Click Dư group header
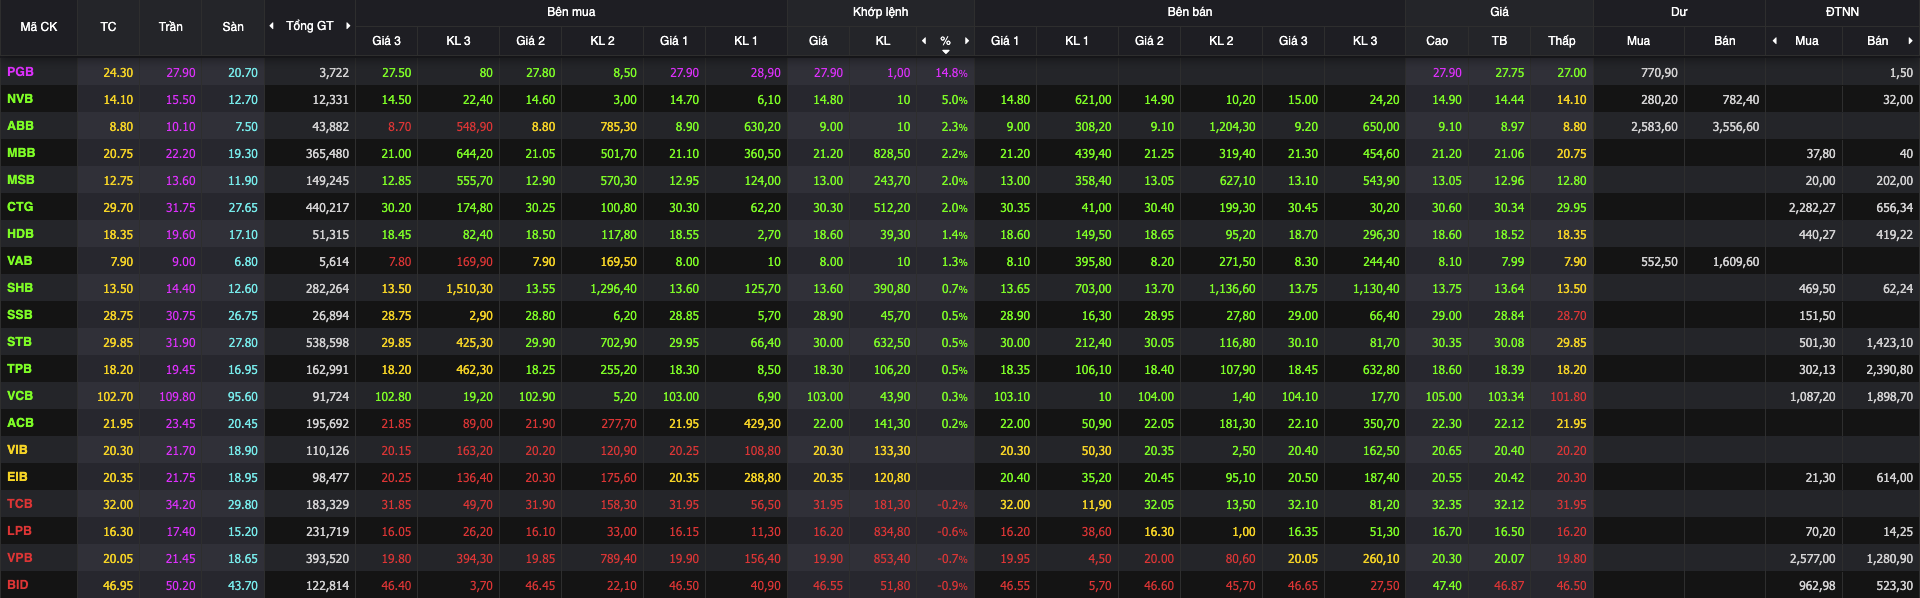The height and width of the screenshot is (598, 1920). (x=1679, y=12)
